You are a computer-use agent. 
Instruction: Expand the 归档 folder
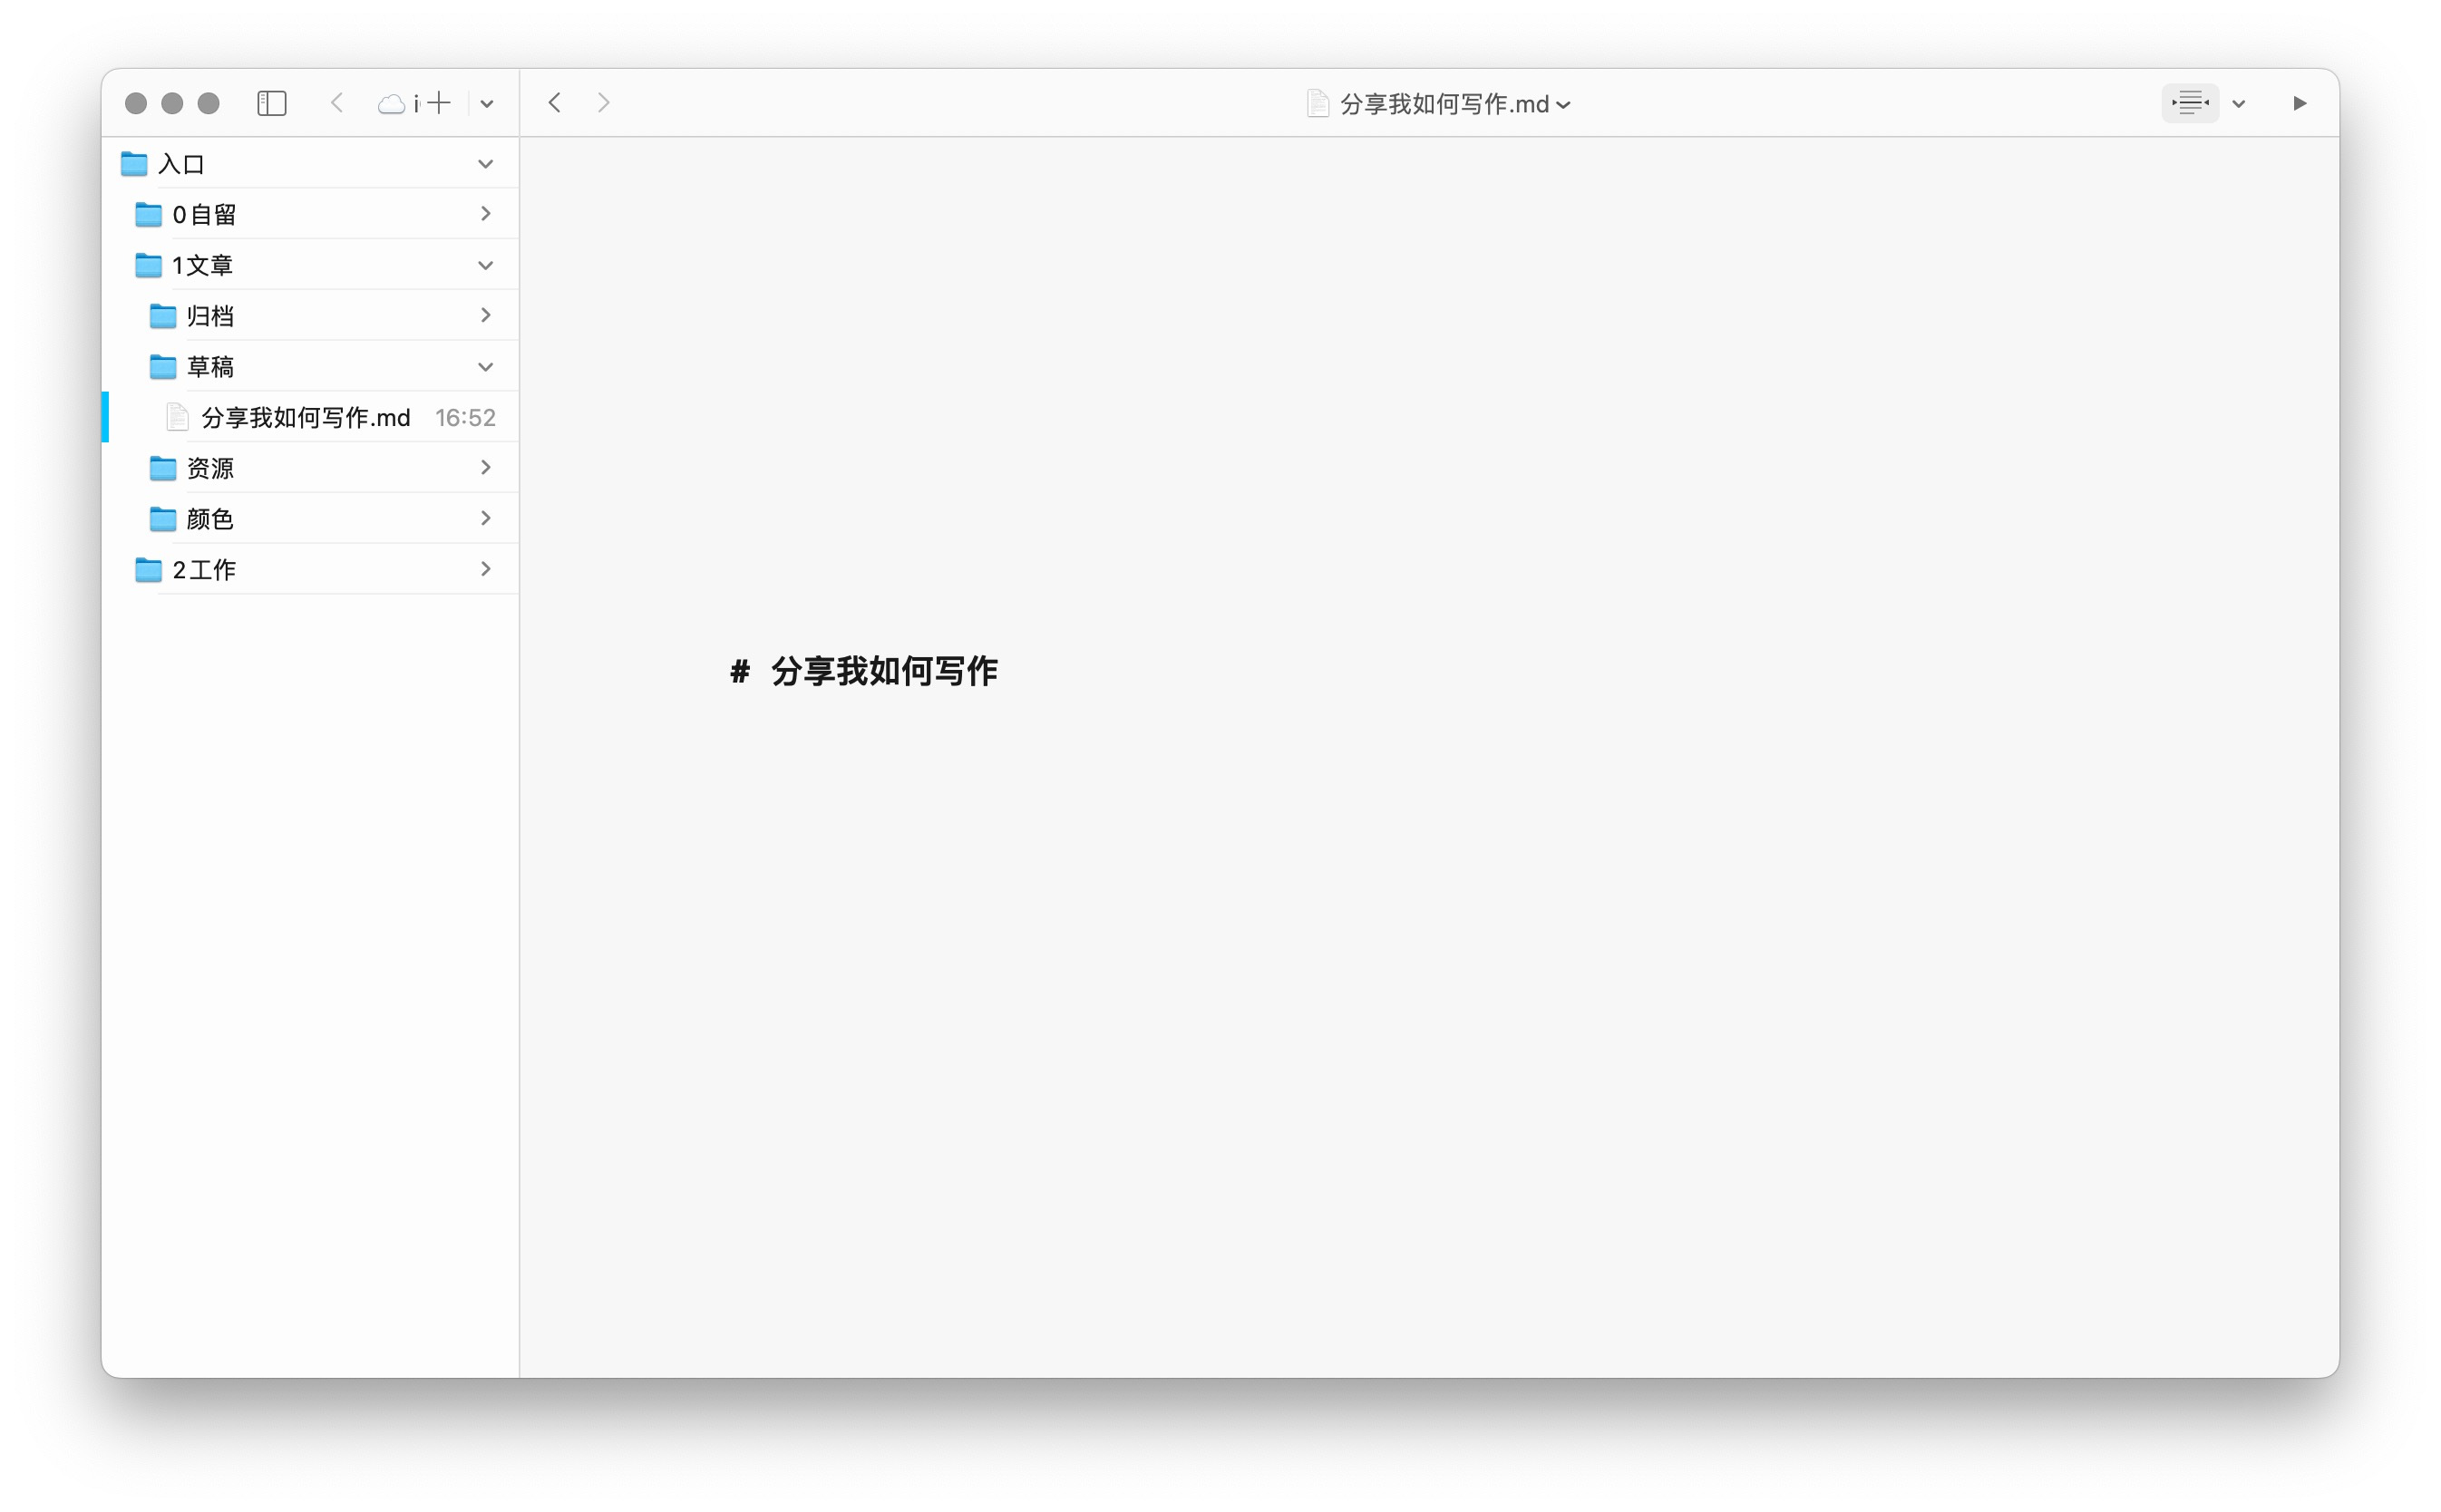[x=485, y=316]
